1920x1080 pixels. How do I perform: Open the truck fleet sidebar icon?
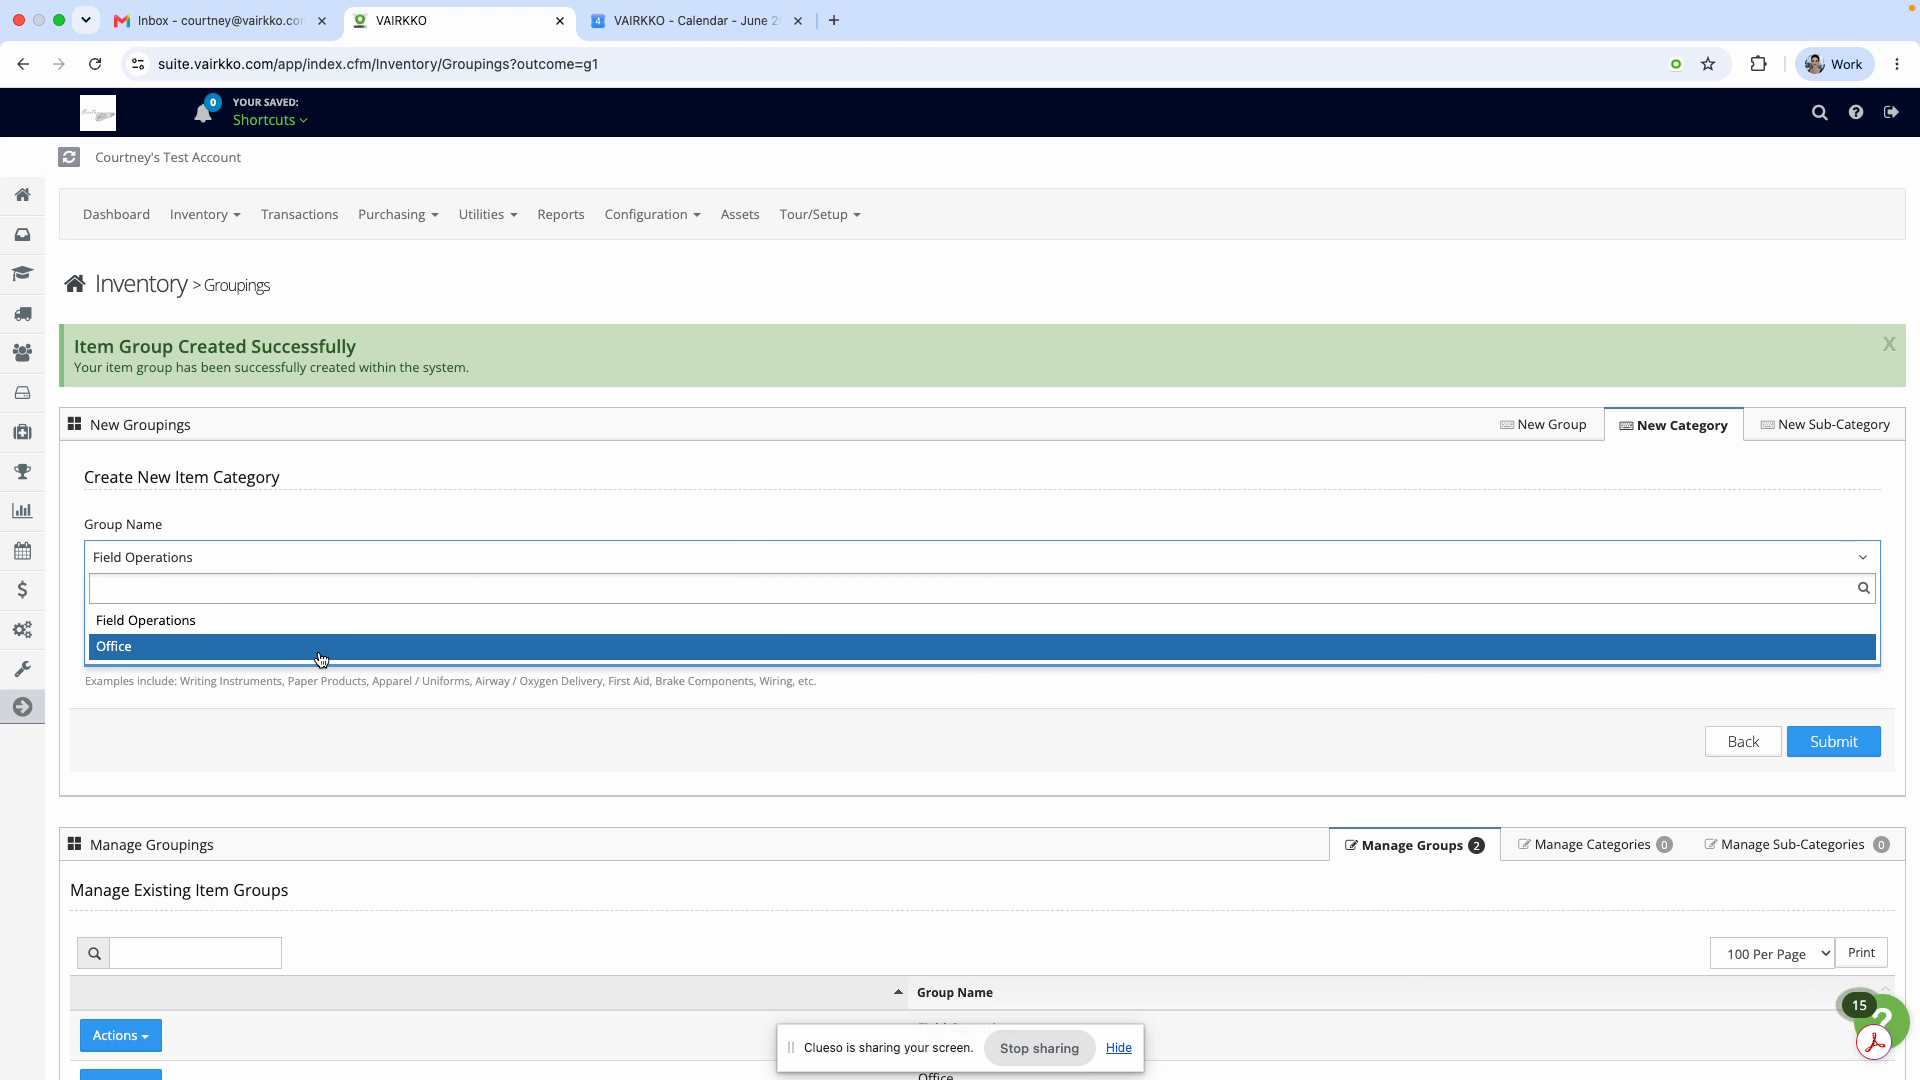click(x=22, y=314)
